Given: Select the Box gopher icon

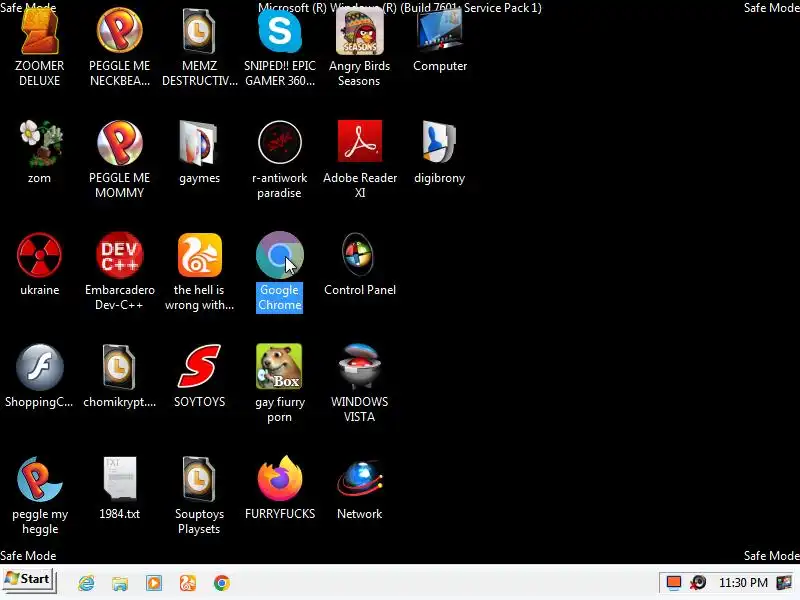Looking at the screenshot, I should (279, 366).
